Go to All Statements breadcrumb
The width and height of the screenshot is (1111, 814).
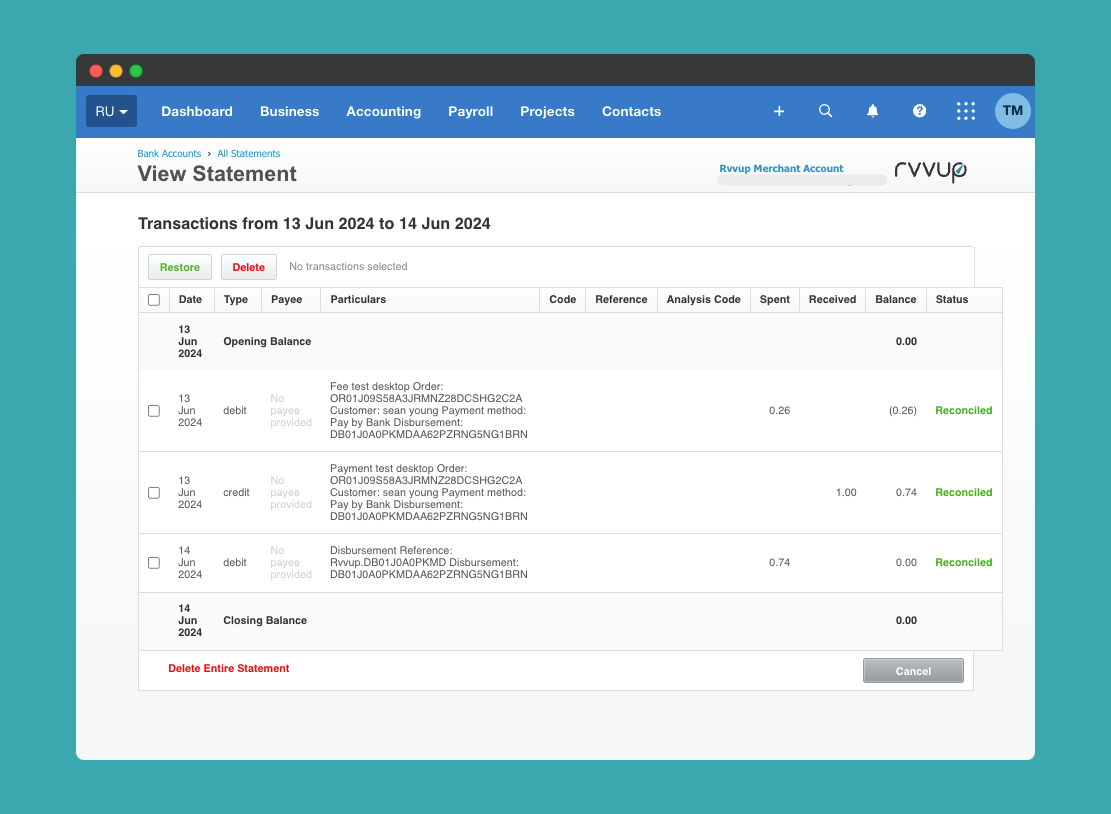pyautogui.click(x=248, y=154)
